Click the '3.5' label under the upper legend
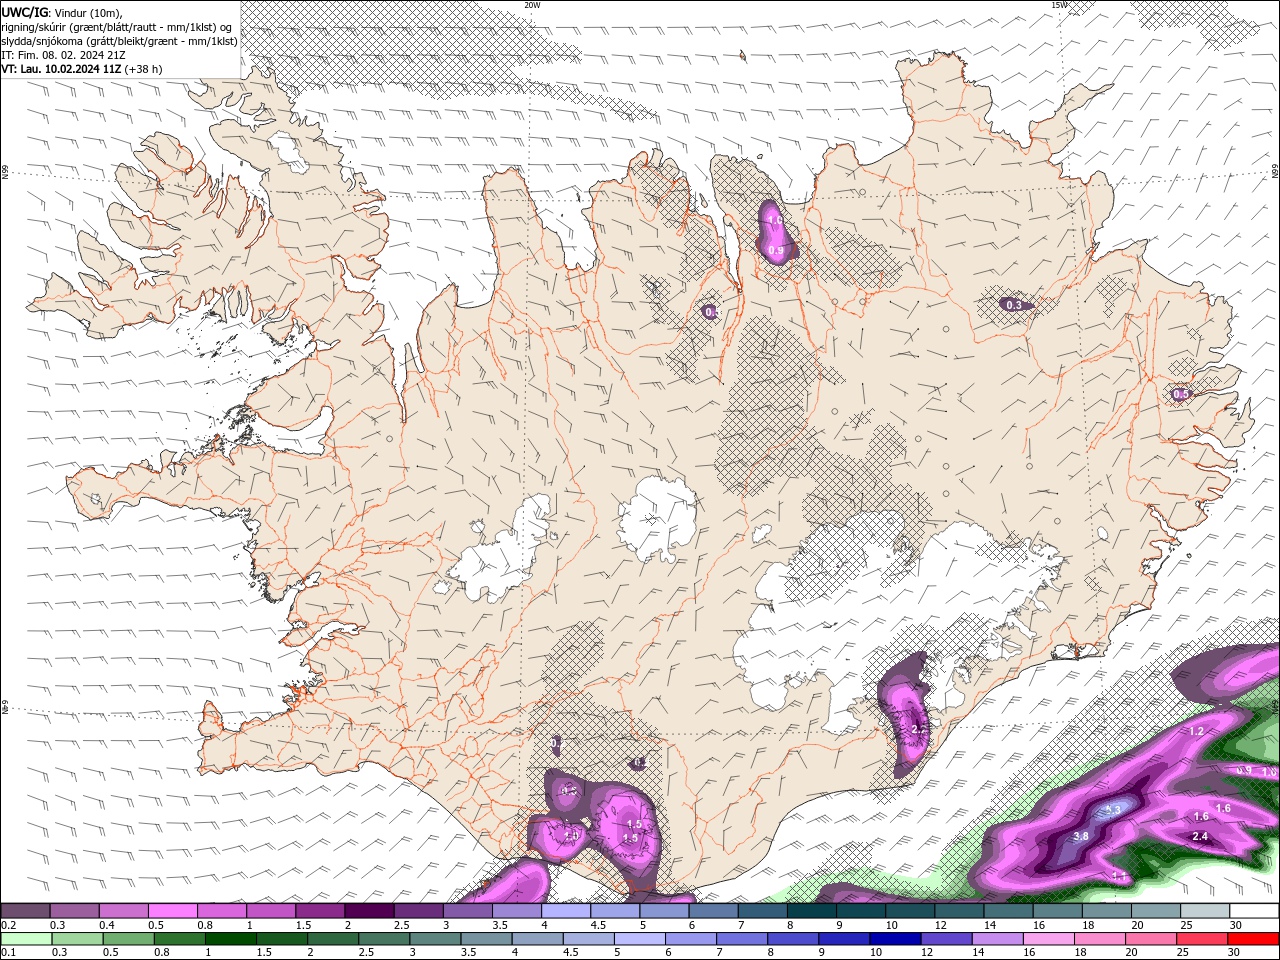The height and width of the screenshot is (960, 1280). (x=501, y=925)
